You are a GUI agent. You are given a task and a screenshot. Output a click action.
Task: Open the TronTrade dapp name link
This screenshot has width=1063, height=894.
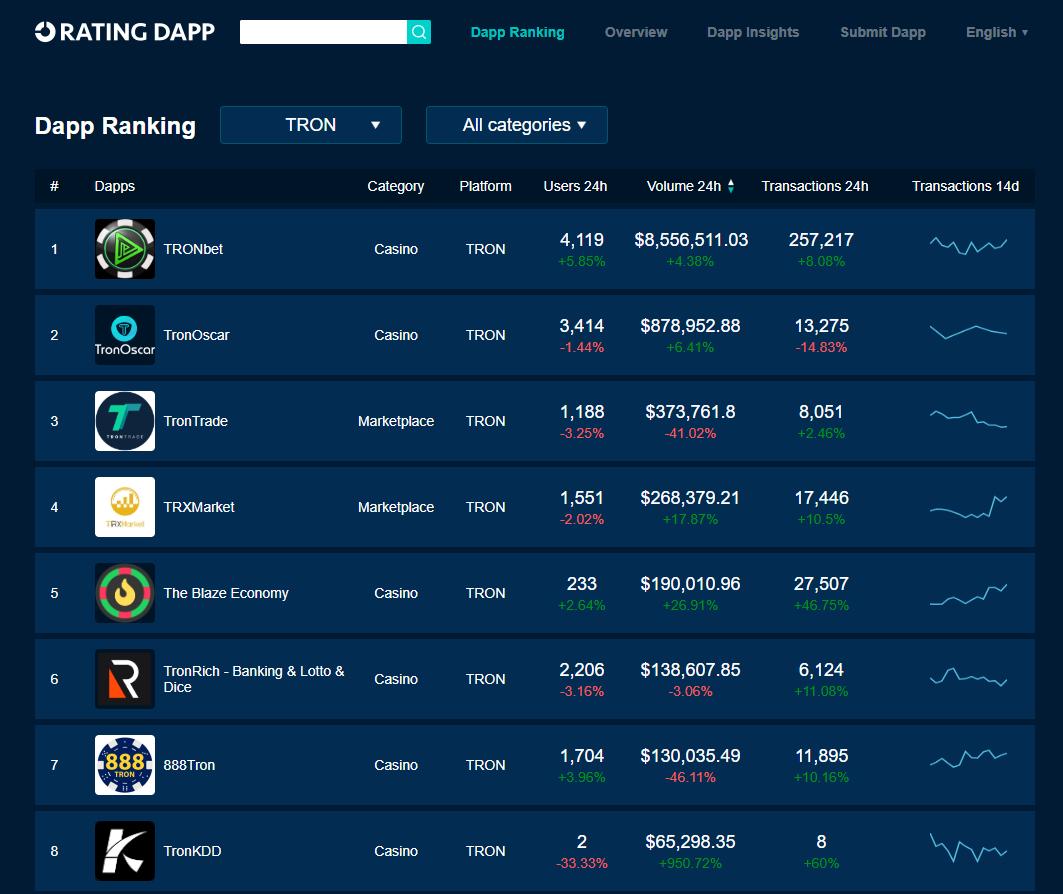(x=195, y=421)
